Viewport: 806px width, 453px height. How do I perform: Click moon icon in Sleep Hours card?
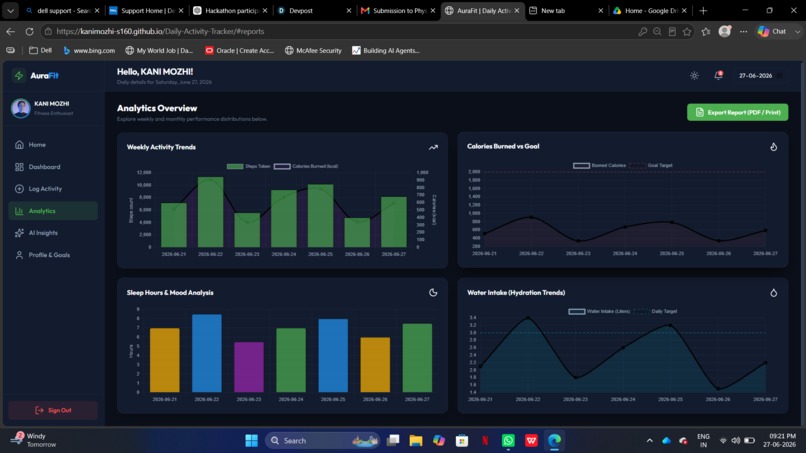click(x=433, y=293)
